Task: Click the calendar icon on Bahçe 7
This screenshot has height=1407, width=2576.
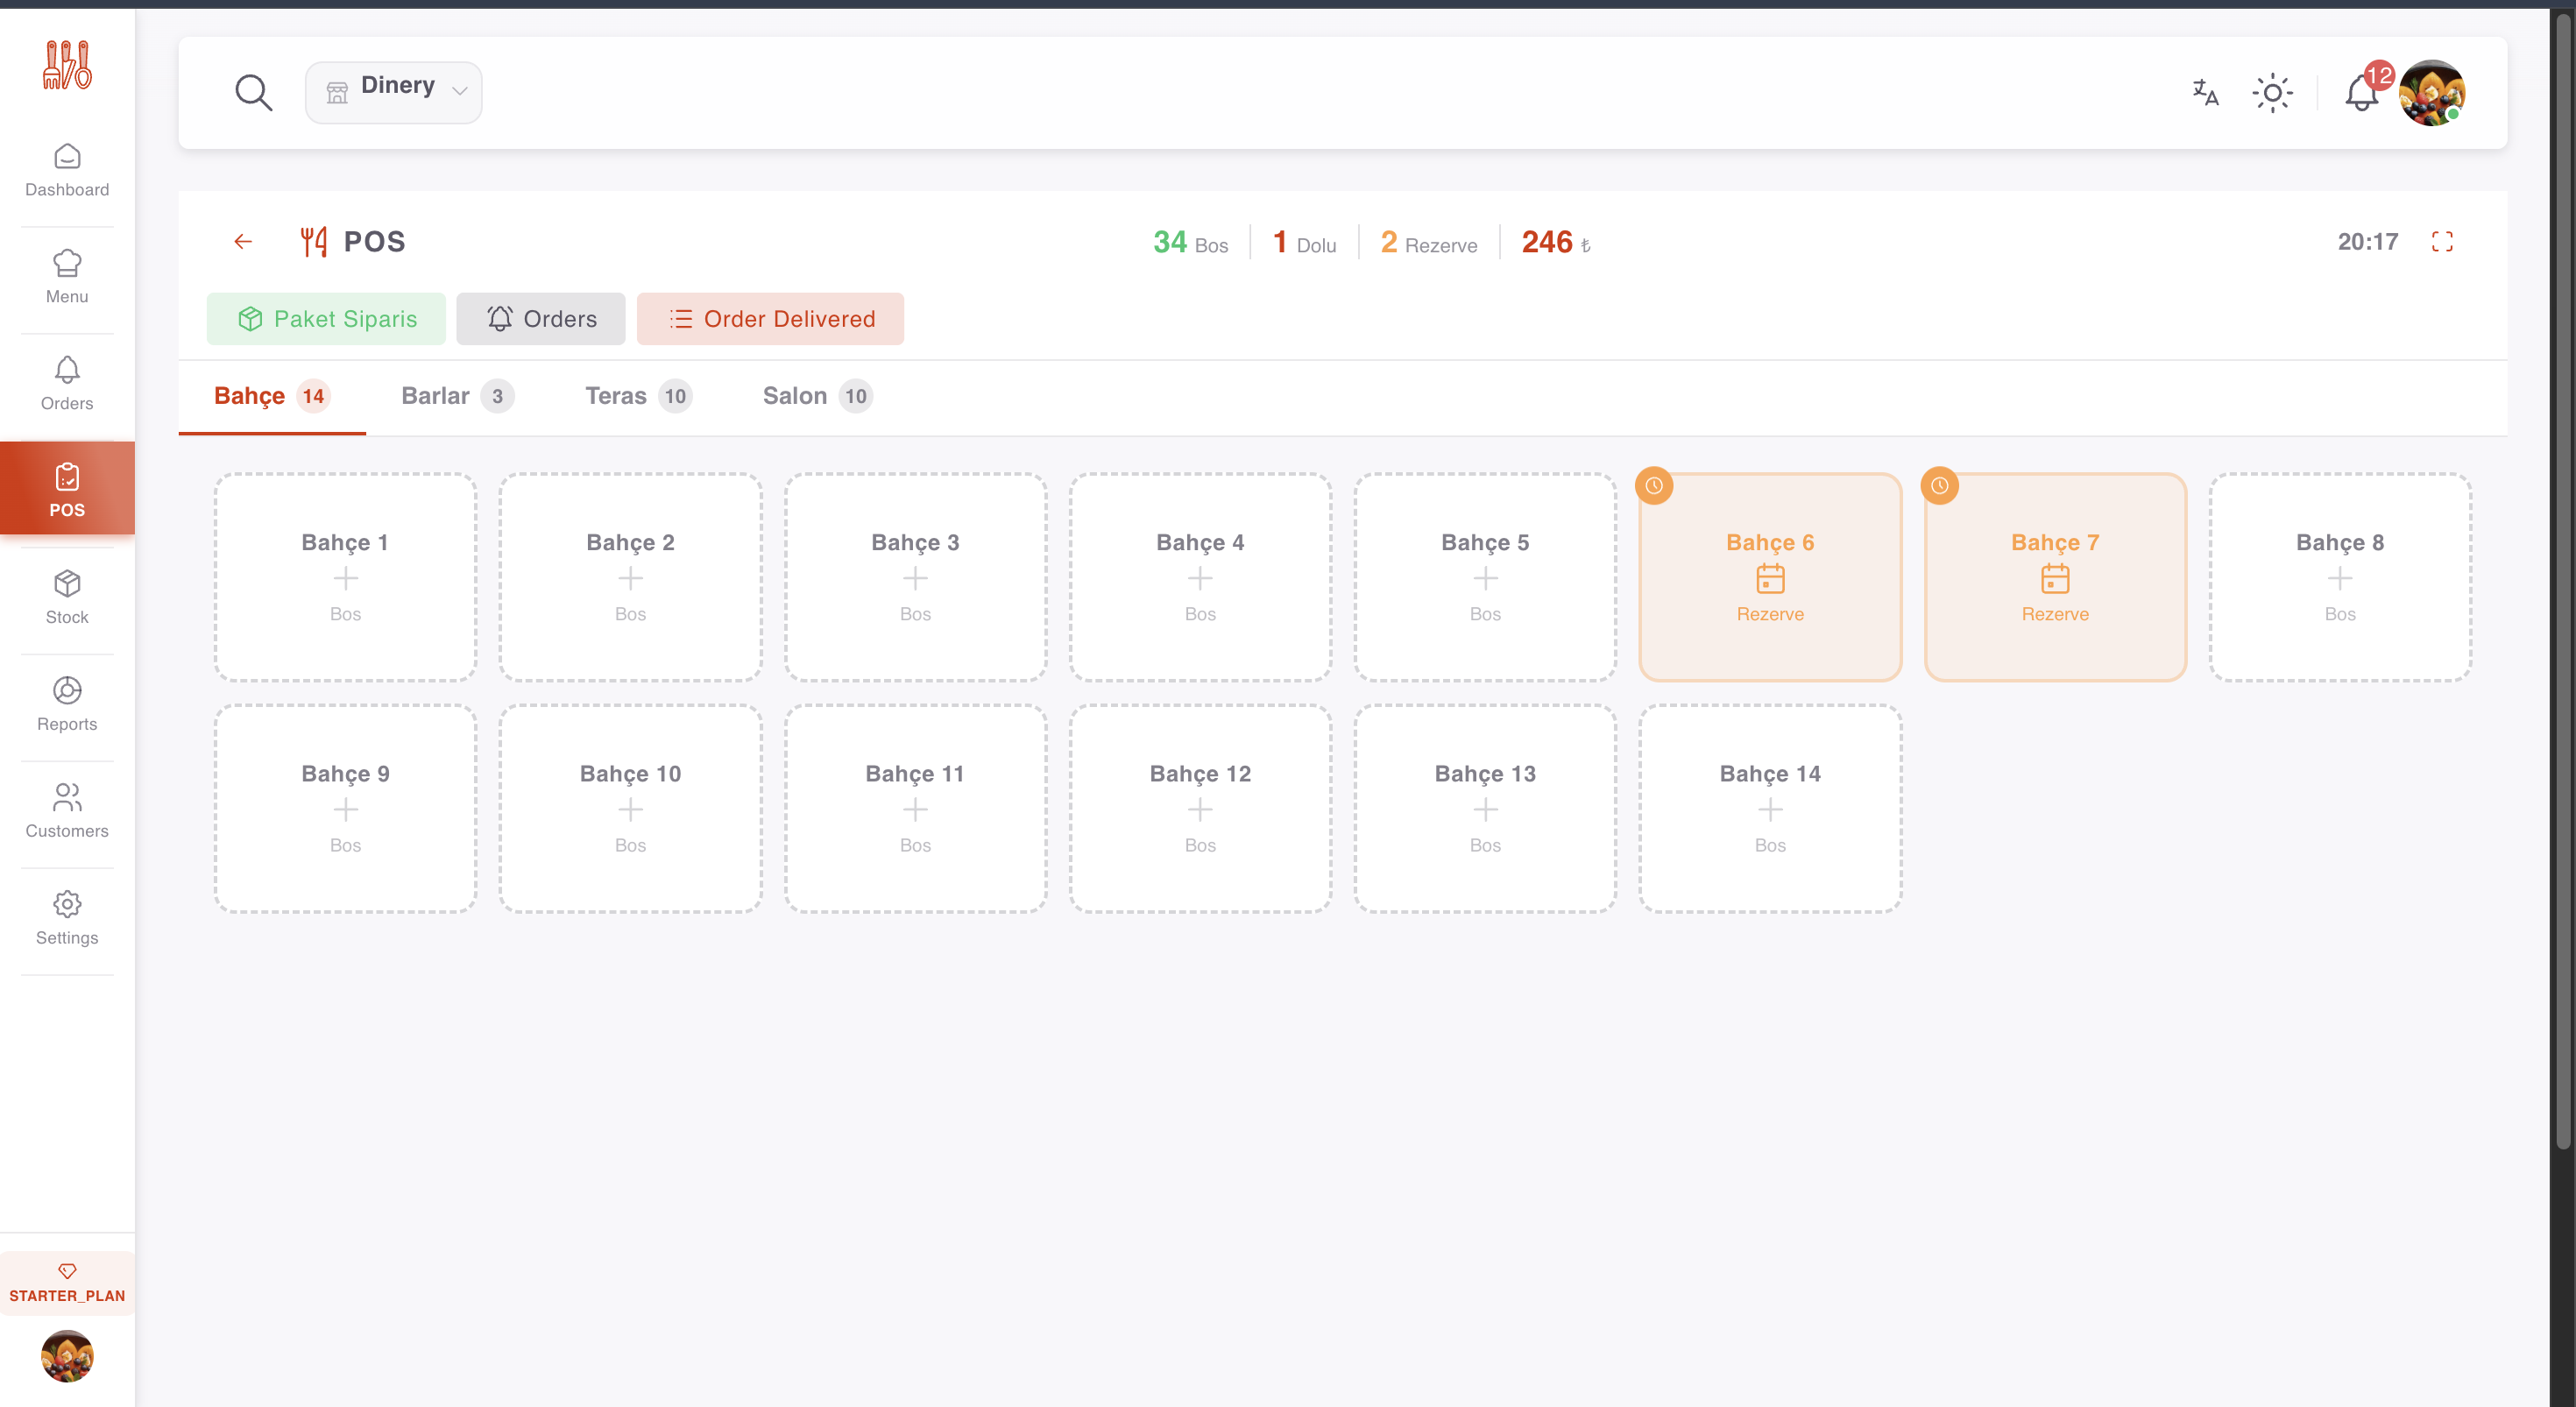Action: point(2055,578)
